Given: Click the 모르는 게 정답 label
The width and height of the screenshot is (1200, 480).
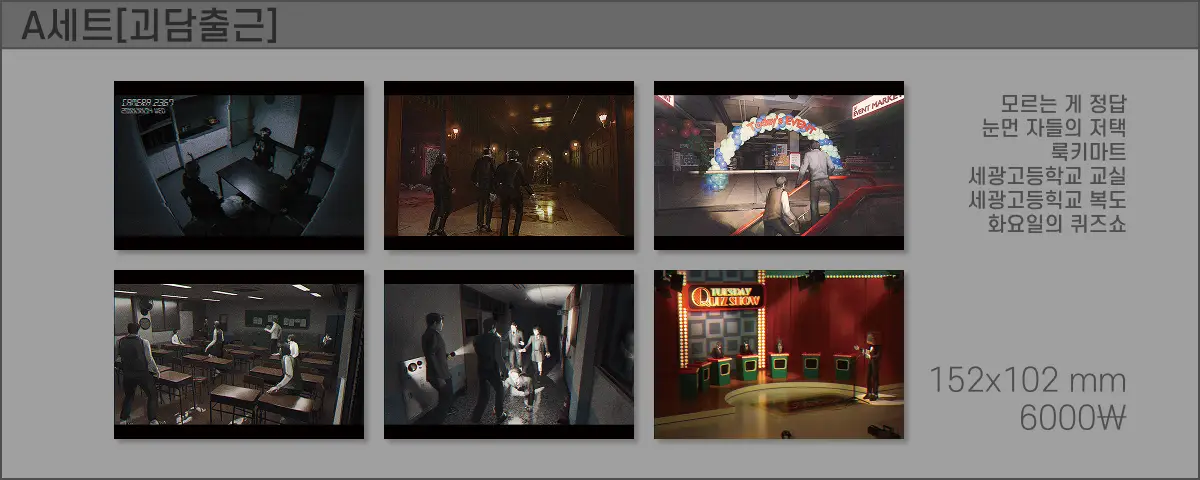Looking at the screenshot, I should (1063, 104).
